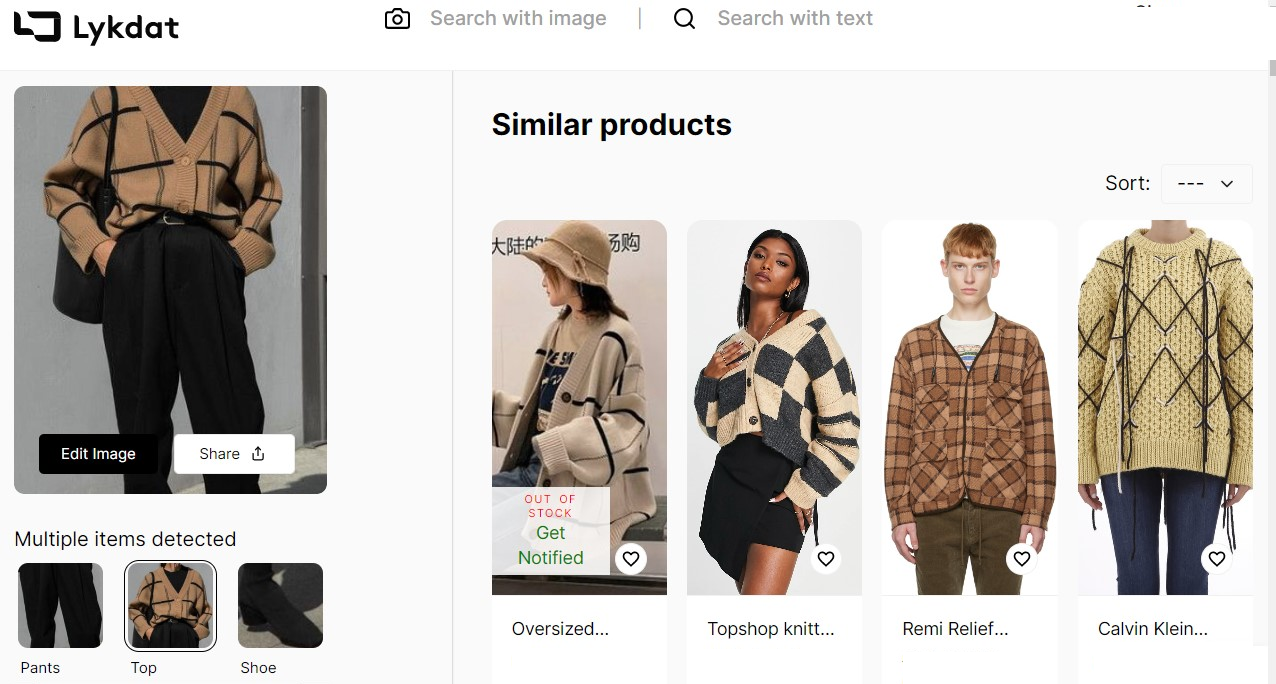The width and height of the screenshot is (1276, 684).
Task: Click Get Notified on out-of-stock cardigan
Action: [550, 545]
